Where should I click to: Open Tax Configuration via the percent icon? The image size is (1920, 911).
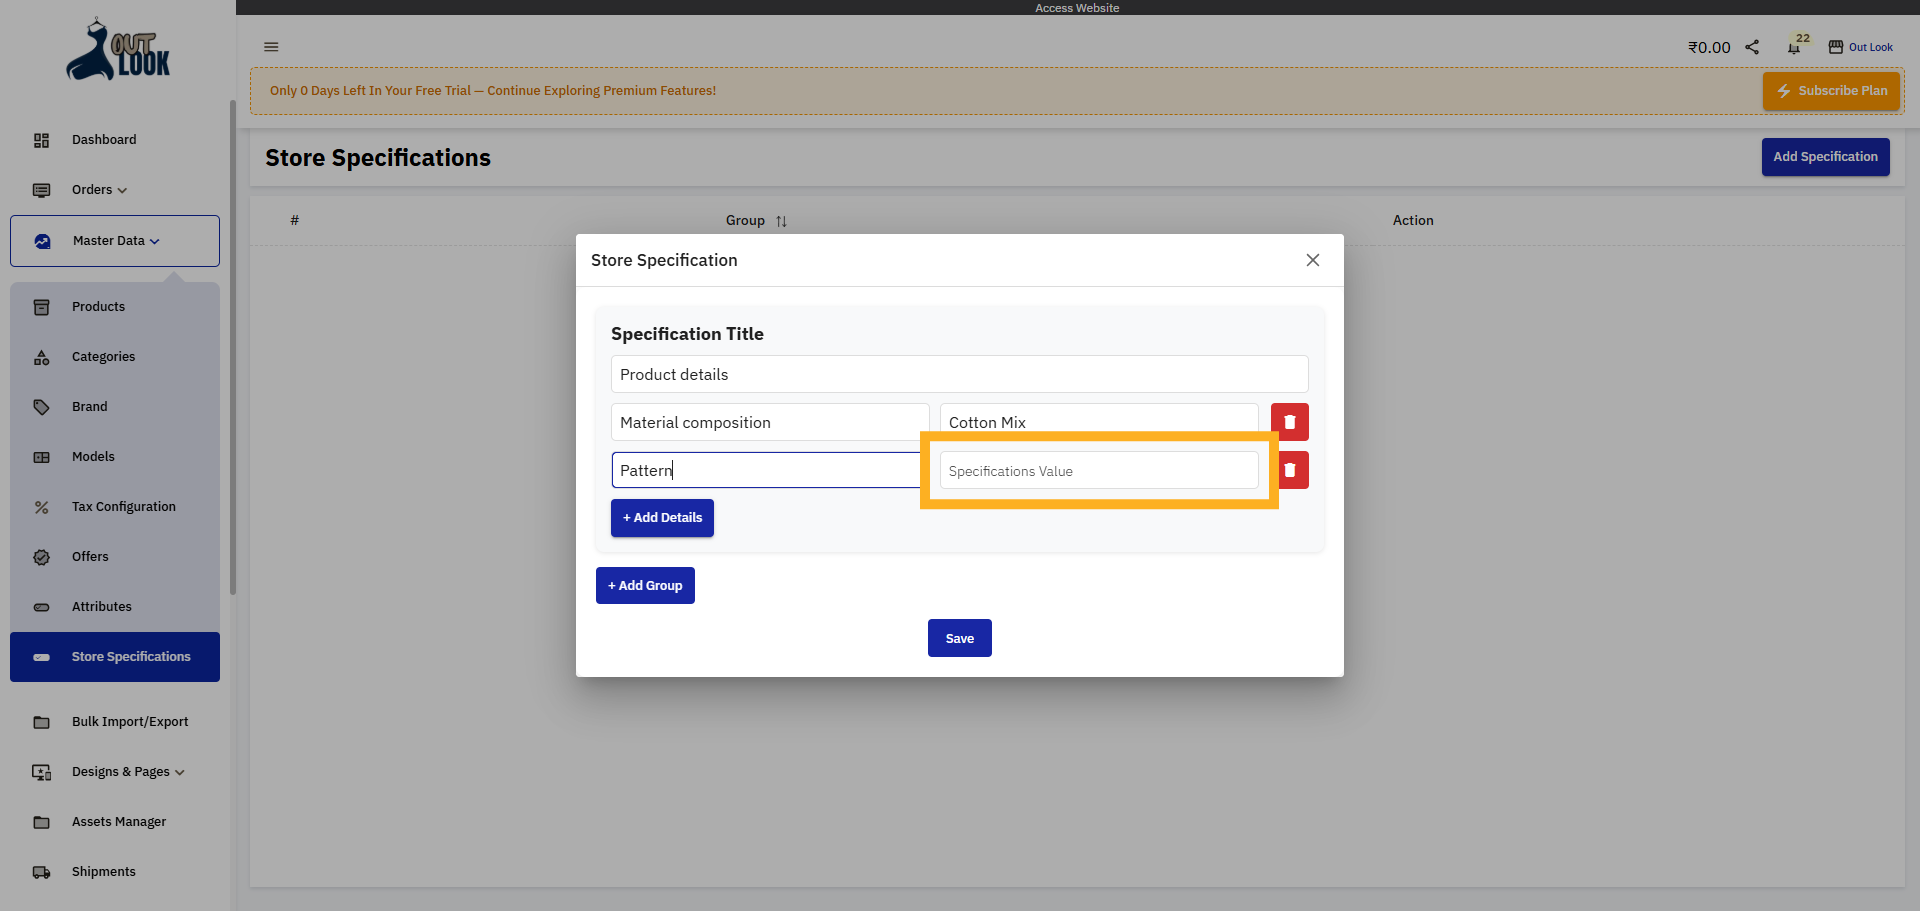coord(41,507)
